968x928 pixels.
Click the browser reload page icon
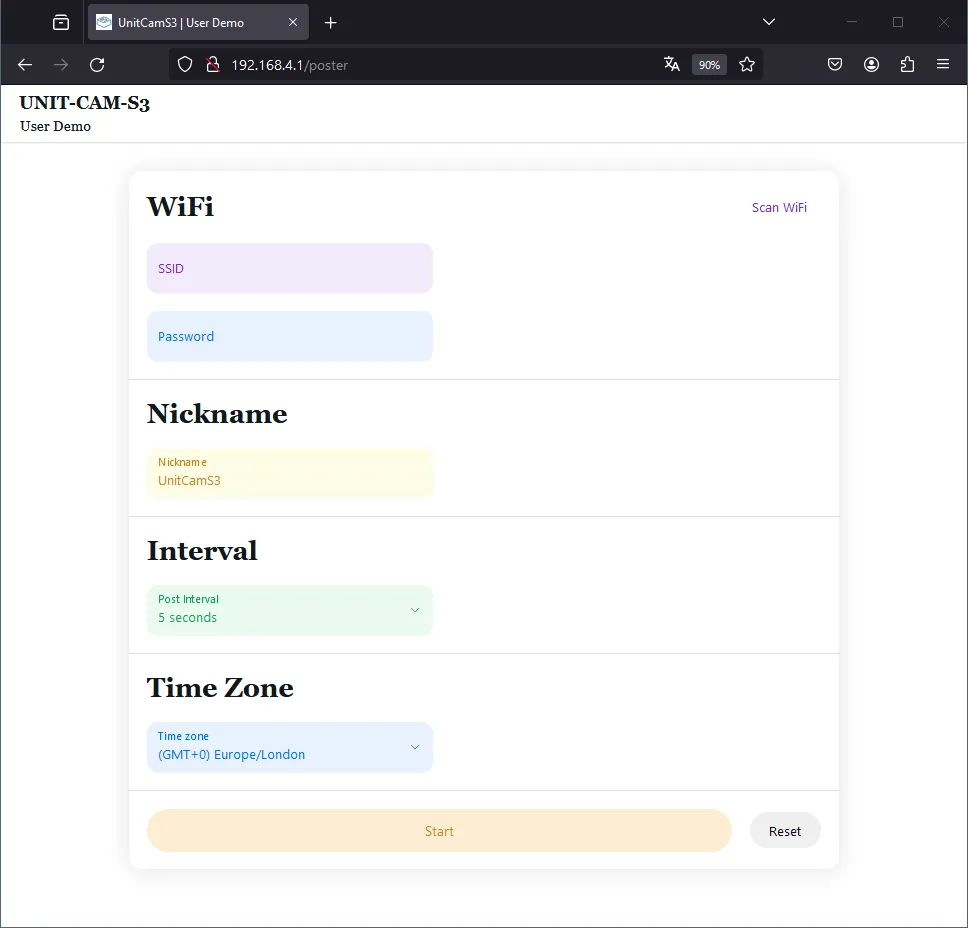[97, 65]
